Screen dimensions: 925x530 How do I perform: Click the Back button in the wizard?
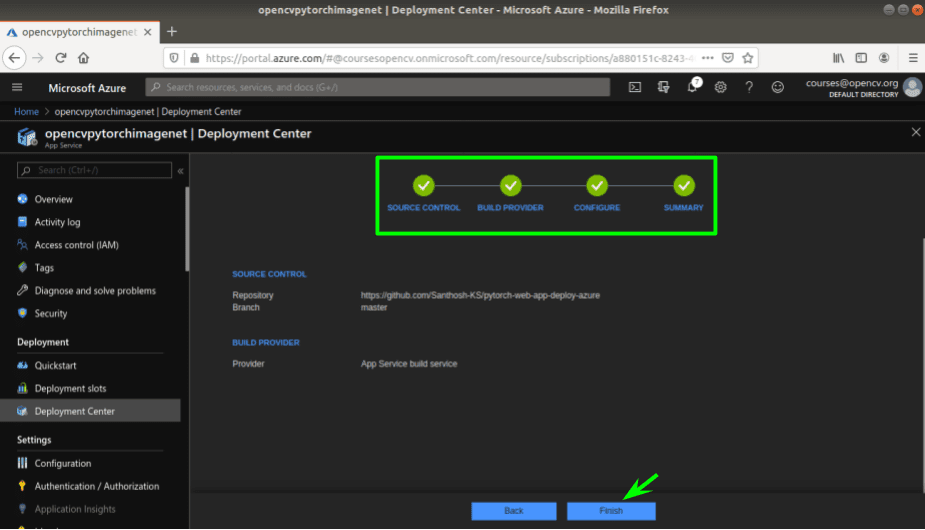click(x=513, y=511)
